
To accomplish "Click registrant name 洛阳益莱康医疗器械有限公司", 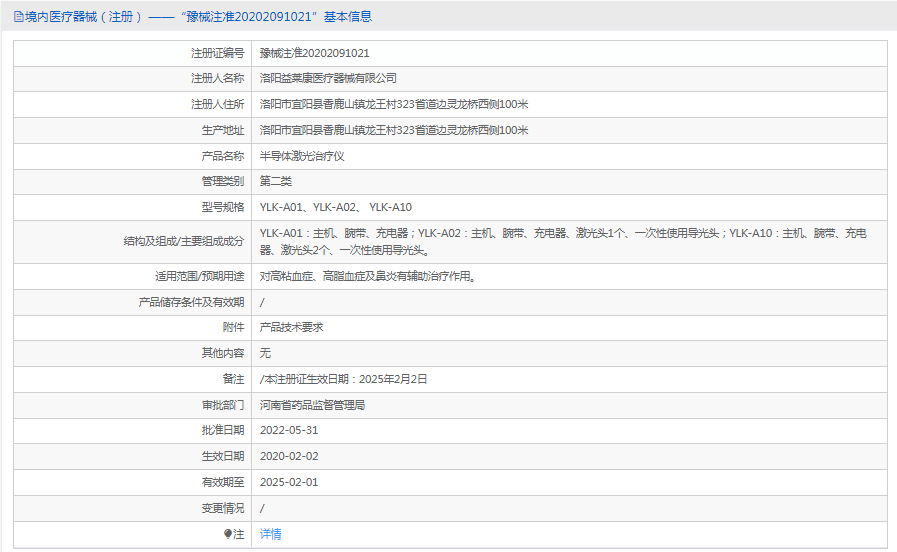I will [x=328, y=78].
